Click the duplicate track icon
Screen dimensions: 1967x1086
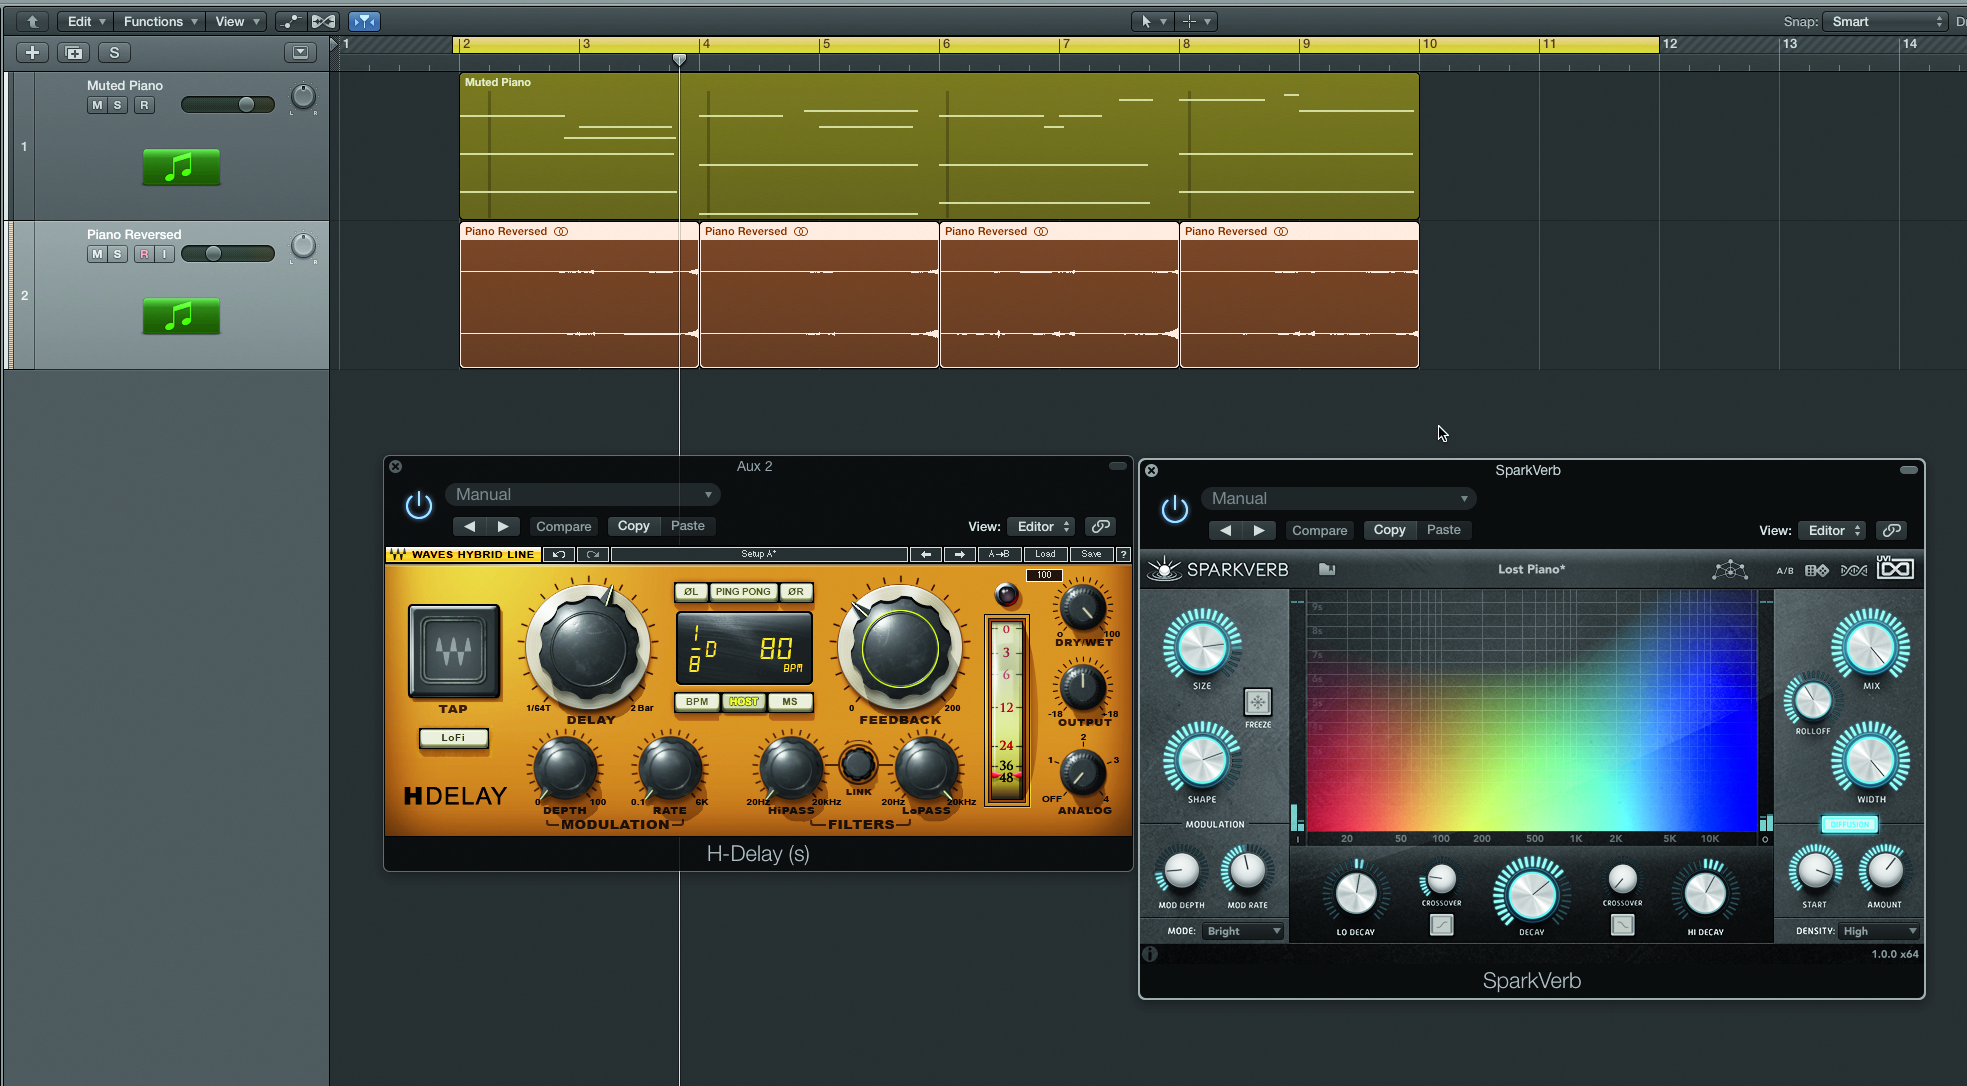(x=74, y=52)
